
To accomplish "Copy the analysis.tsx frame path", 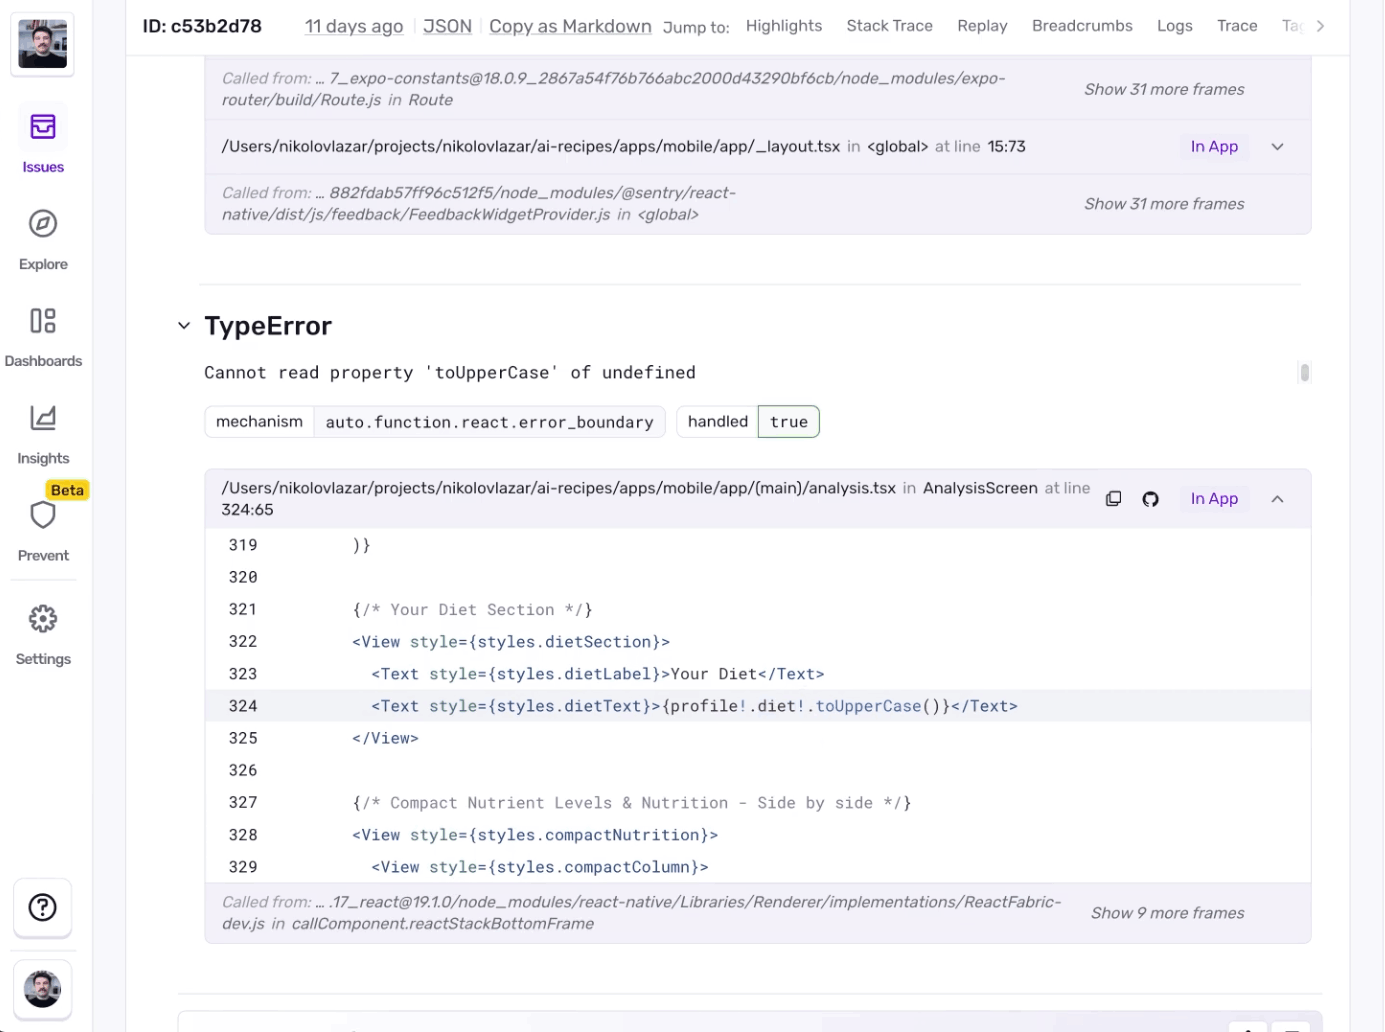I will click(x=1113, y=498).
